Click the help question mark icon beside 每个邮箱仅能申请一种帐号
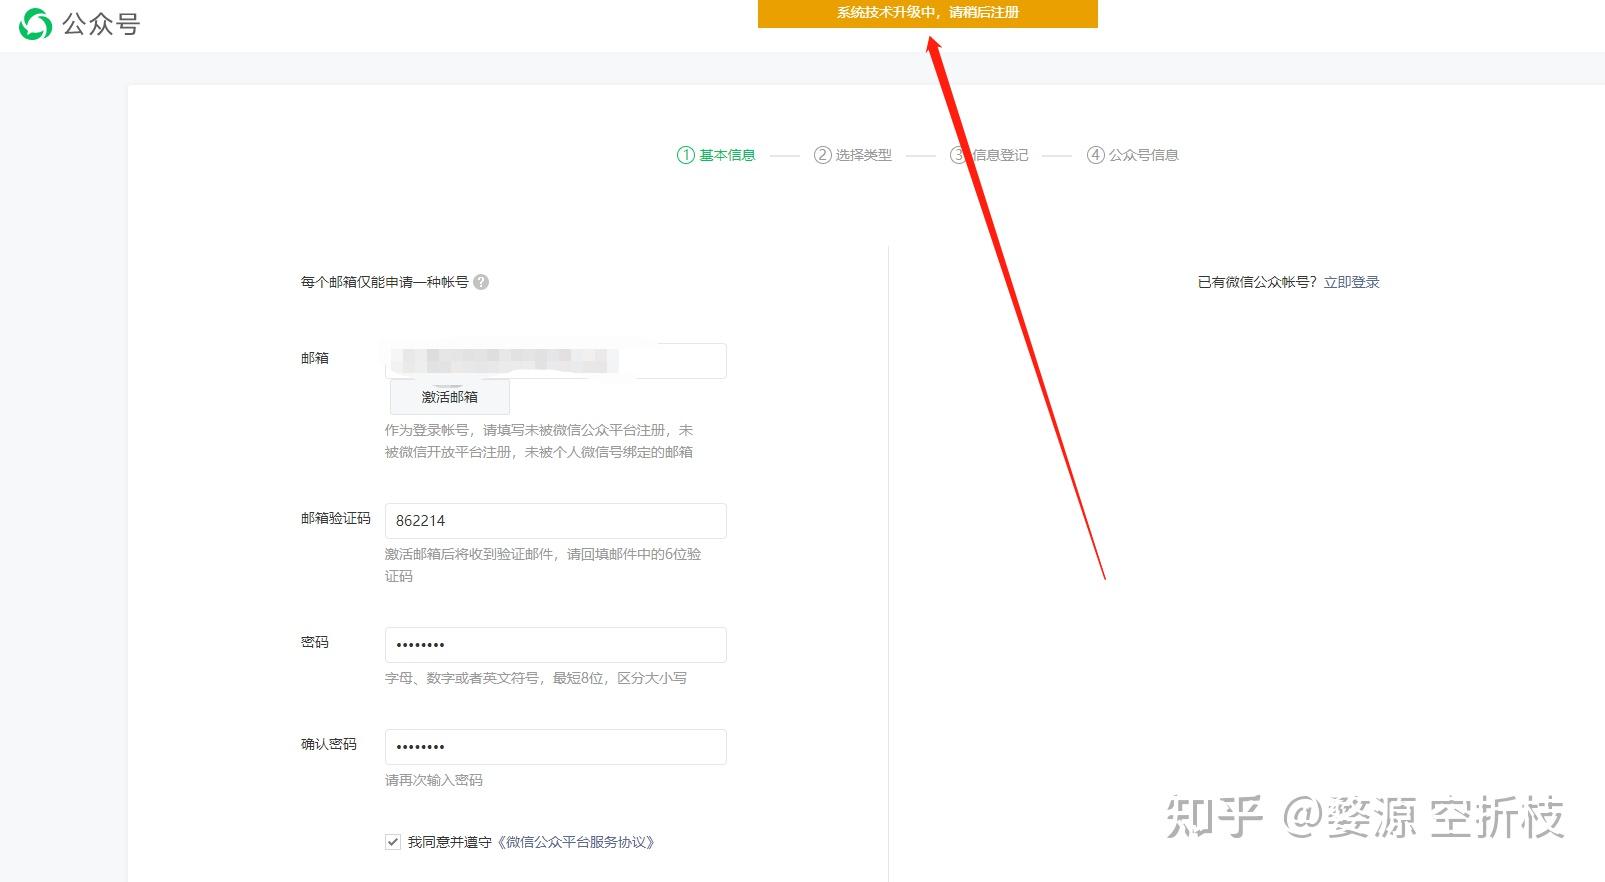The height and width of the screenshot is (882, 1605). [x=481, y=282]
